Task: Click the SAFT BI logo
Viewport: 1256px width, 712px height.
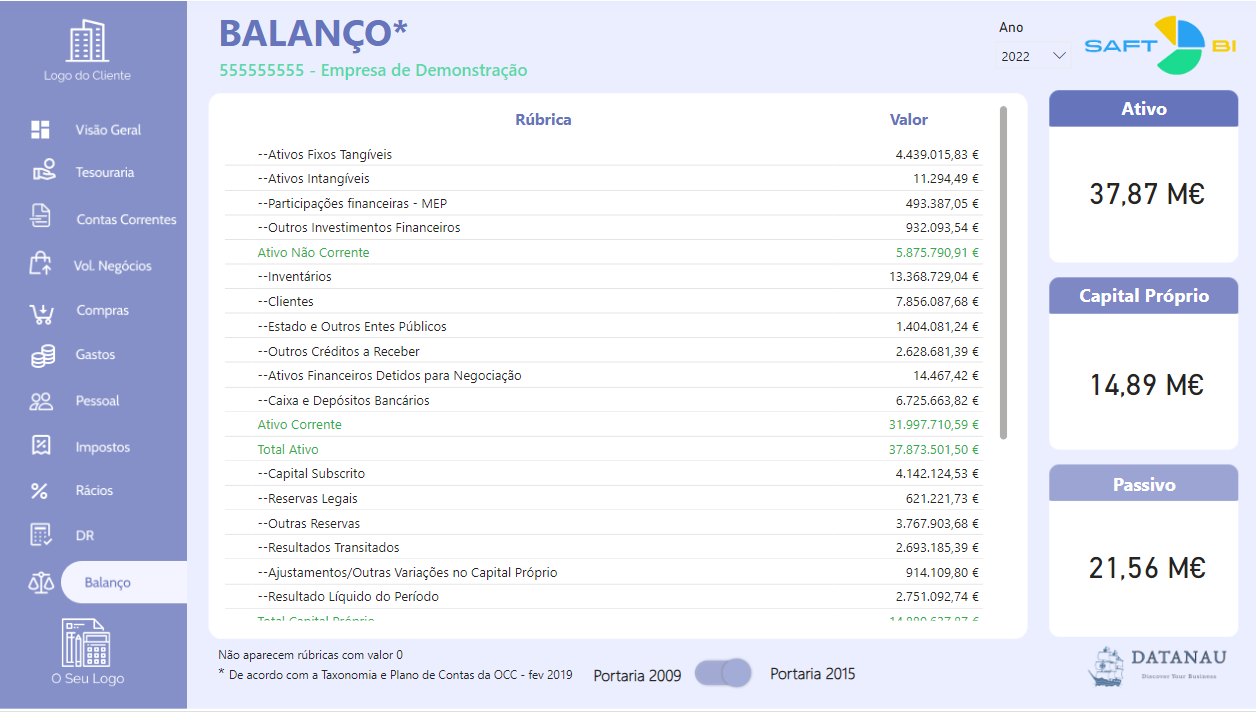Action: tap(1160, 45)
